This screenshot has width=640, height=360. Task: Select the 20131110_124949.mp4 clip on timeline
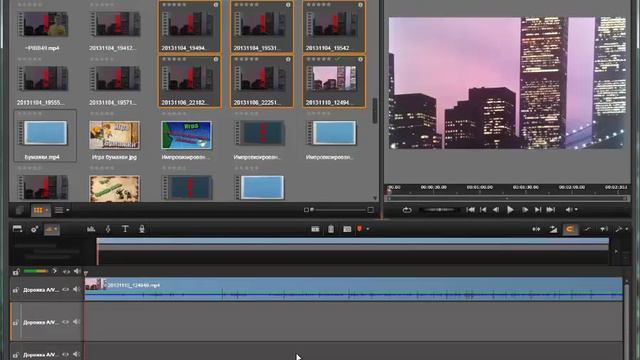coord(353,289)
